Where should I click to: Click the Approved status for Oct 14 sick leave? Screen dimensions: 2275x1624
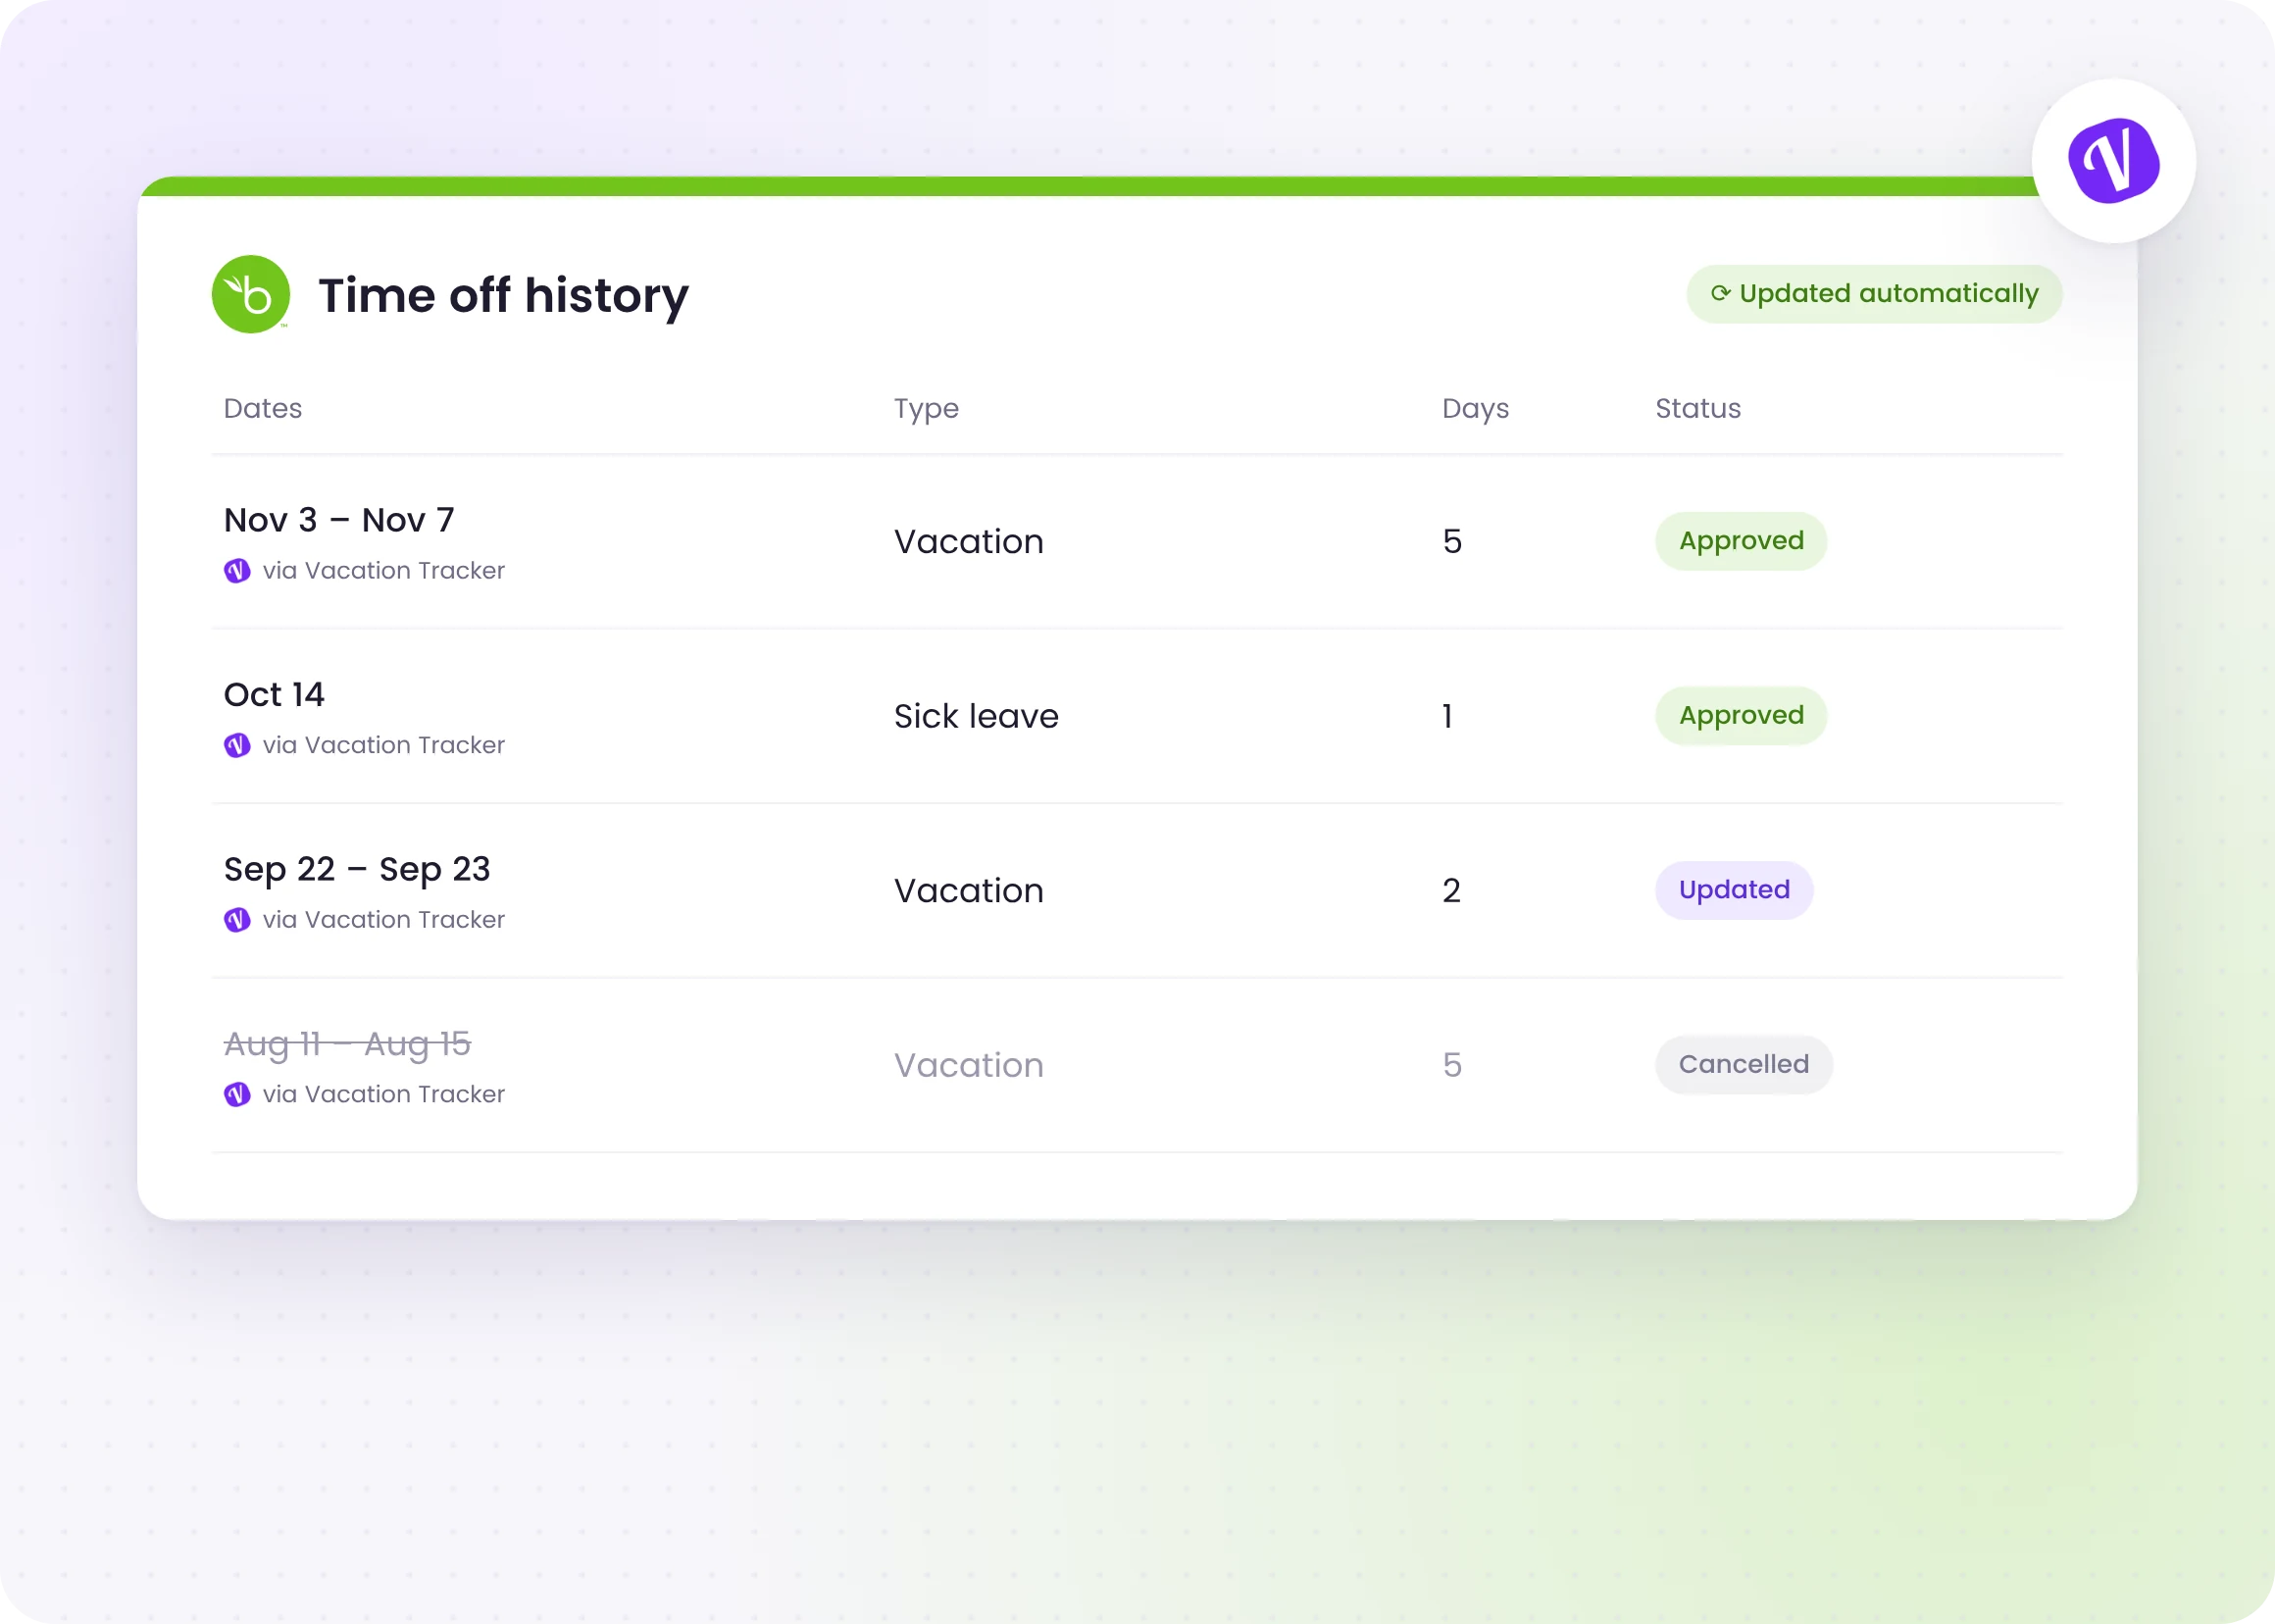point(1741,716)
